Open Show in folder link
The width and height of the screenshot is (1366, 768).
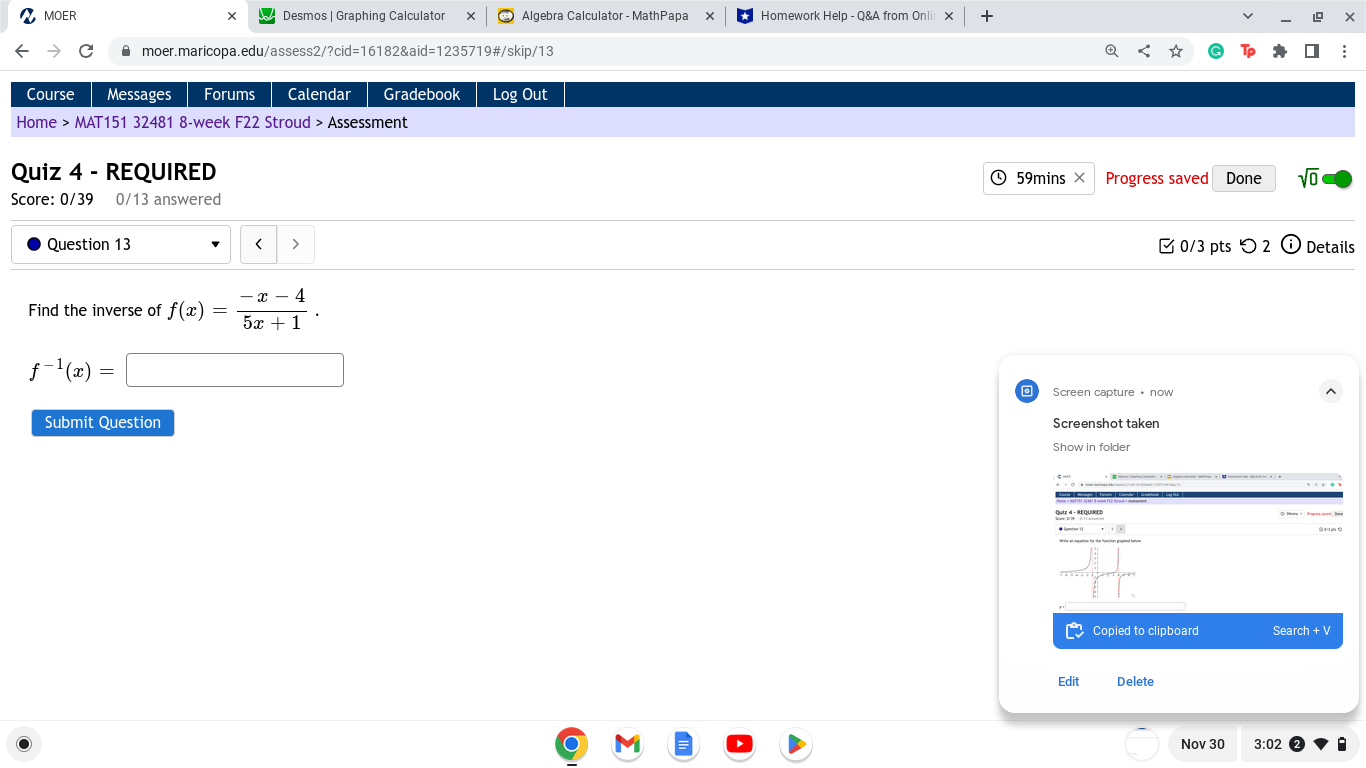tap(1091, 447)
